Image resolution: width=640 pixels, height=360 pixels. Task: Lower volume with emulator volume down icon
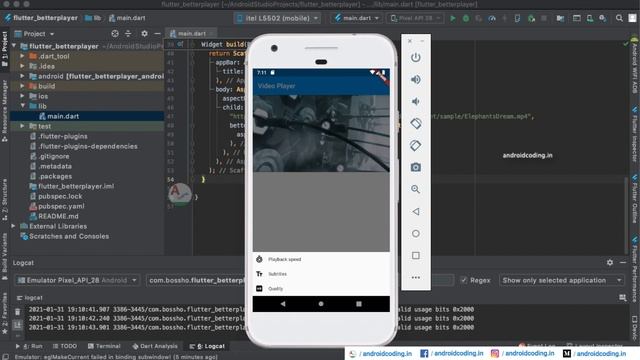click(416, 101)
